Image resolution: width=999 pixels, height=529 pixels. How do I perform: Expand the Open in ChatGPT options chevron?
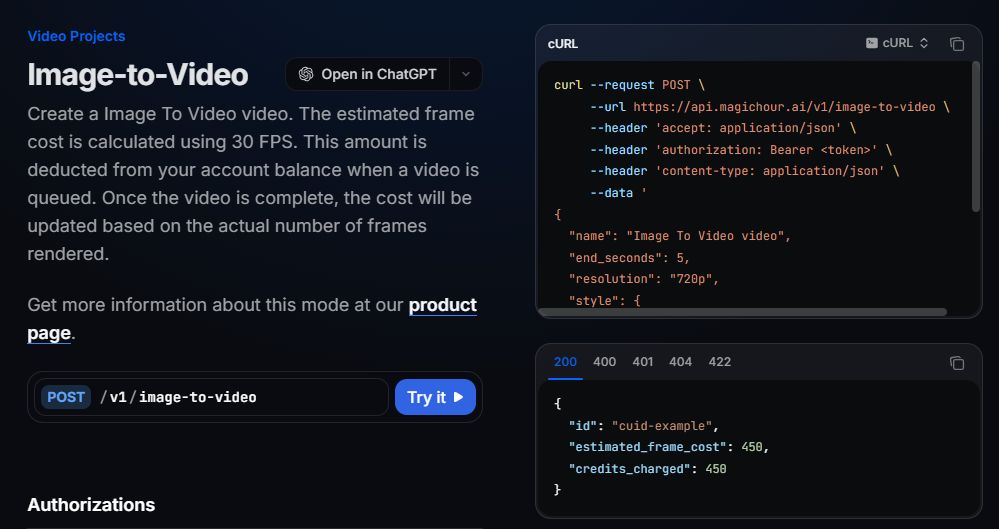[466, 74]
